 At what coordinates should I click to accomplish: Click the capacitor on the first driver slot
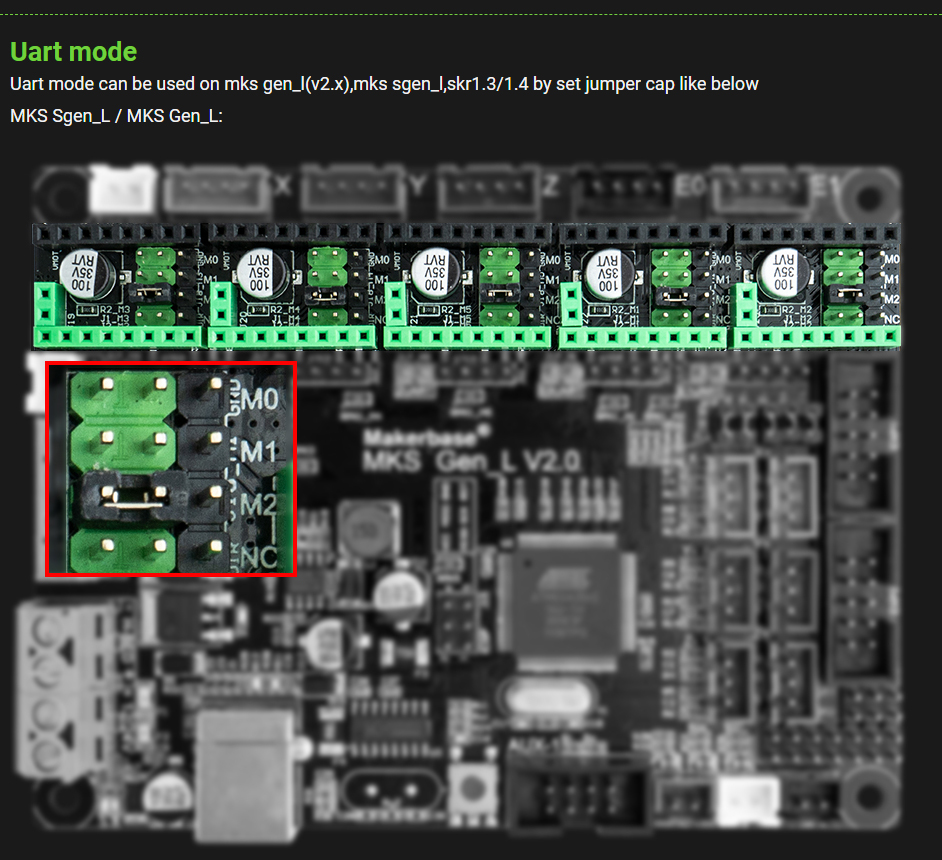(x=80, y=274)
